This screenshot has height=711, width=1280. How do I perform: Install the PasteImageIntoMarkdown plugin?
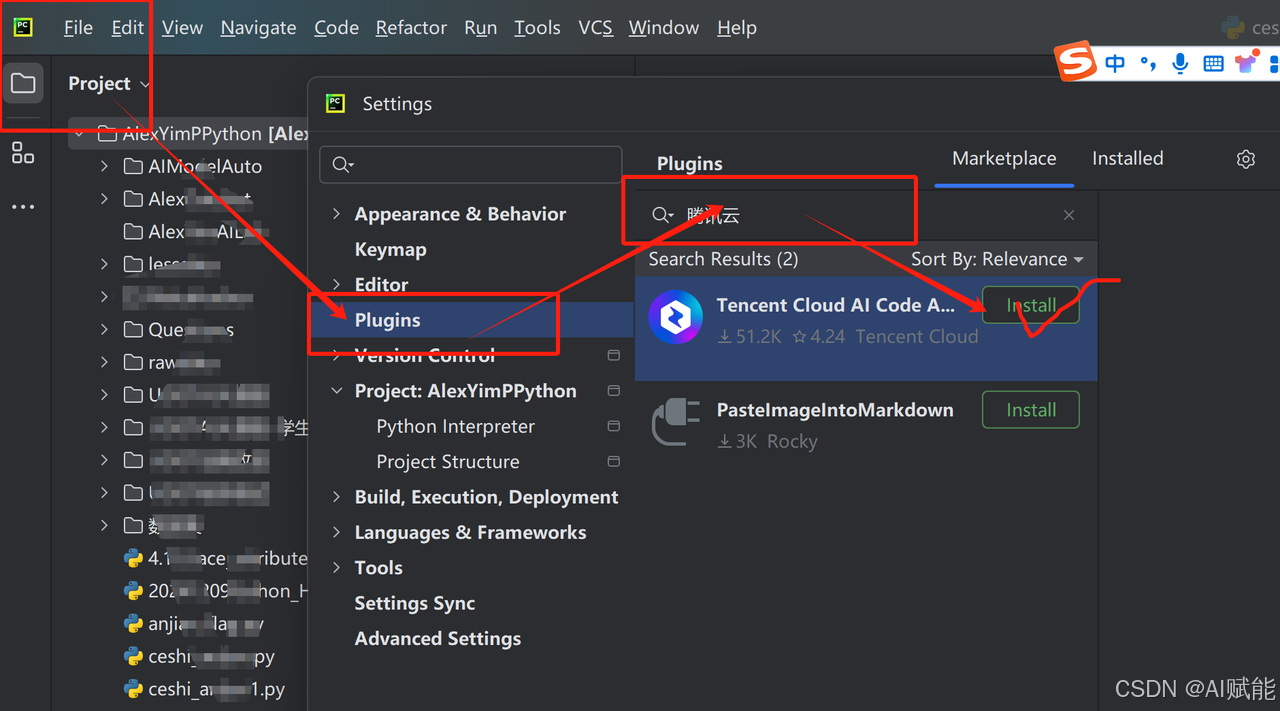(1031, 410)
